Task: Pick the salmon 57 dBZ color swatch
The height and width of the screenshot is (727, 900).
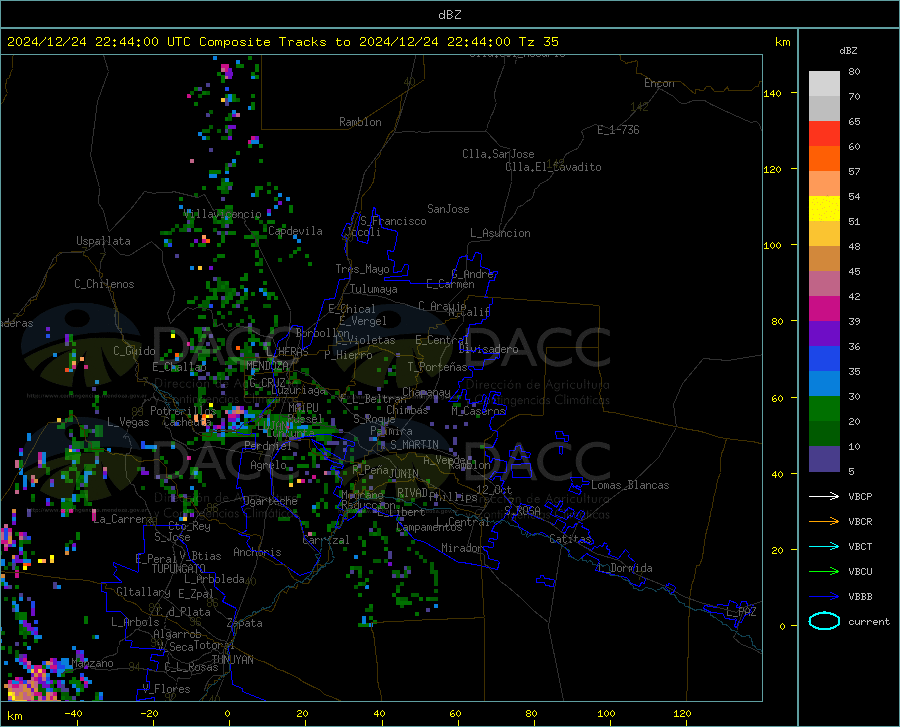Action: (824, 184)
